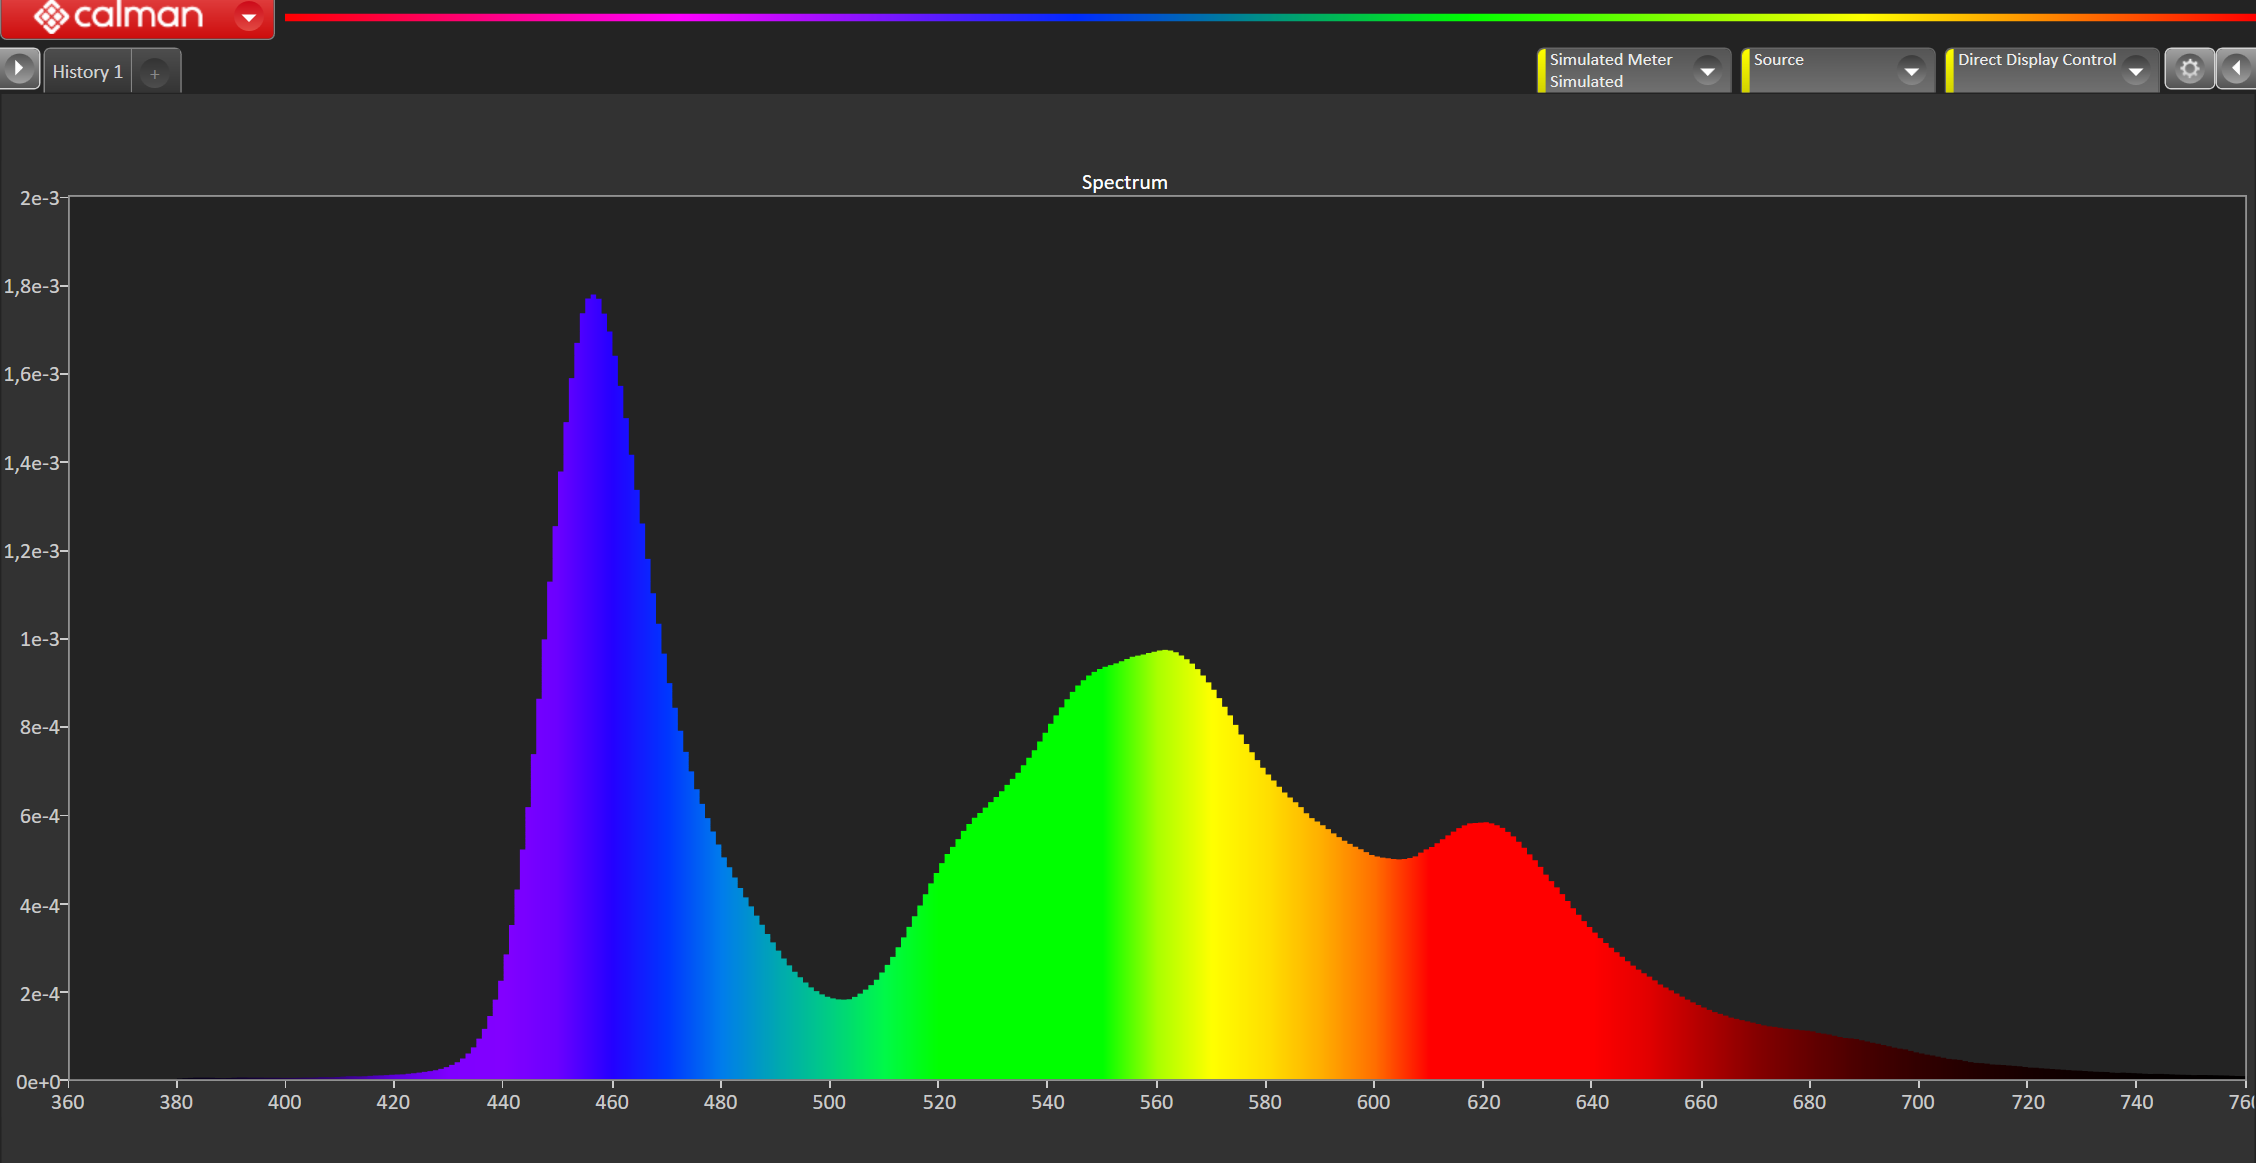Open the Calman main menu arrow
The height and width of the screenshot is (1163, 2256).
pyautogui.click(x=249, y=17)
